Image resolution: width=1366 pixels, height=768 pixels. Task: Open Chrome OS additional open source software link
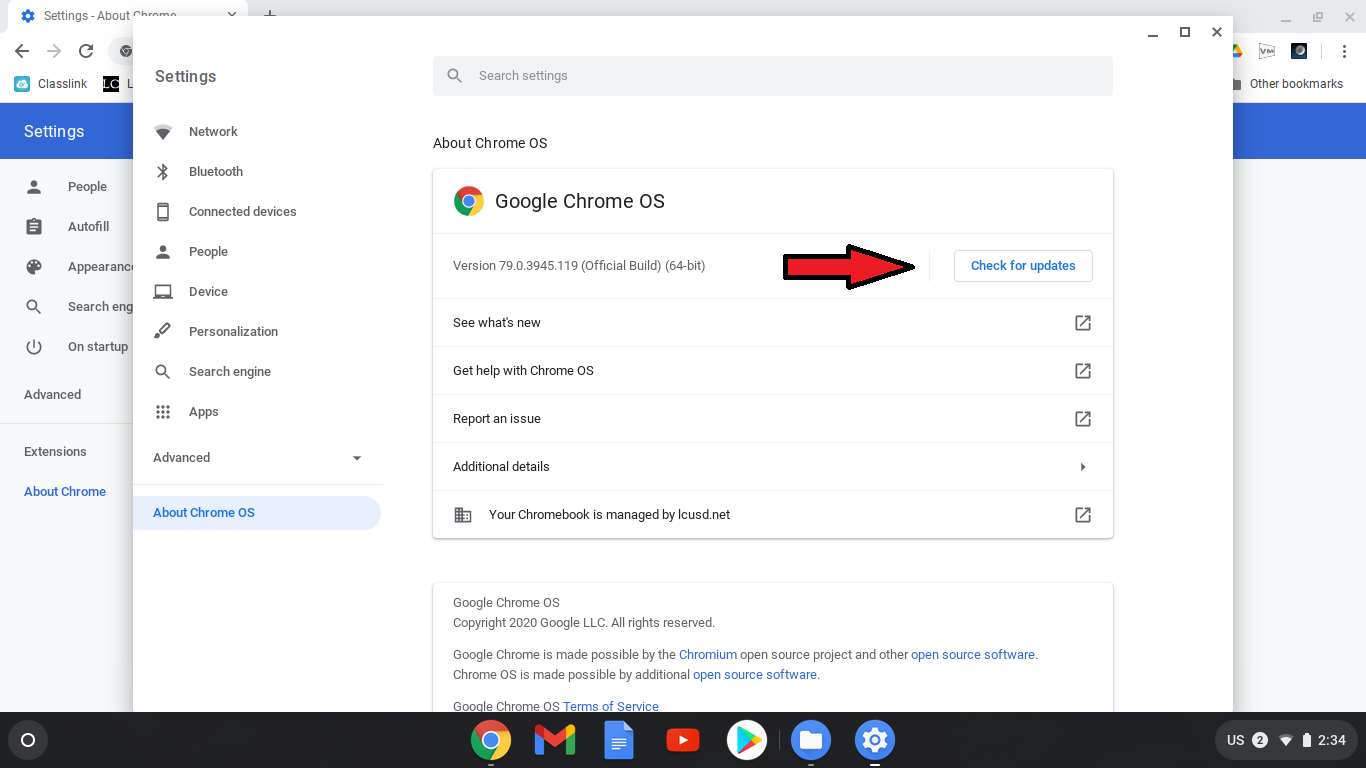point(755,675)
